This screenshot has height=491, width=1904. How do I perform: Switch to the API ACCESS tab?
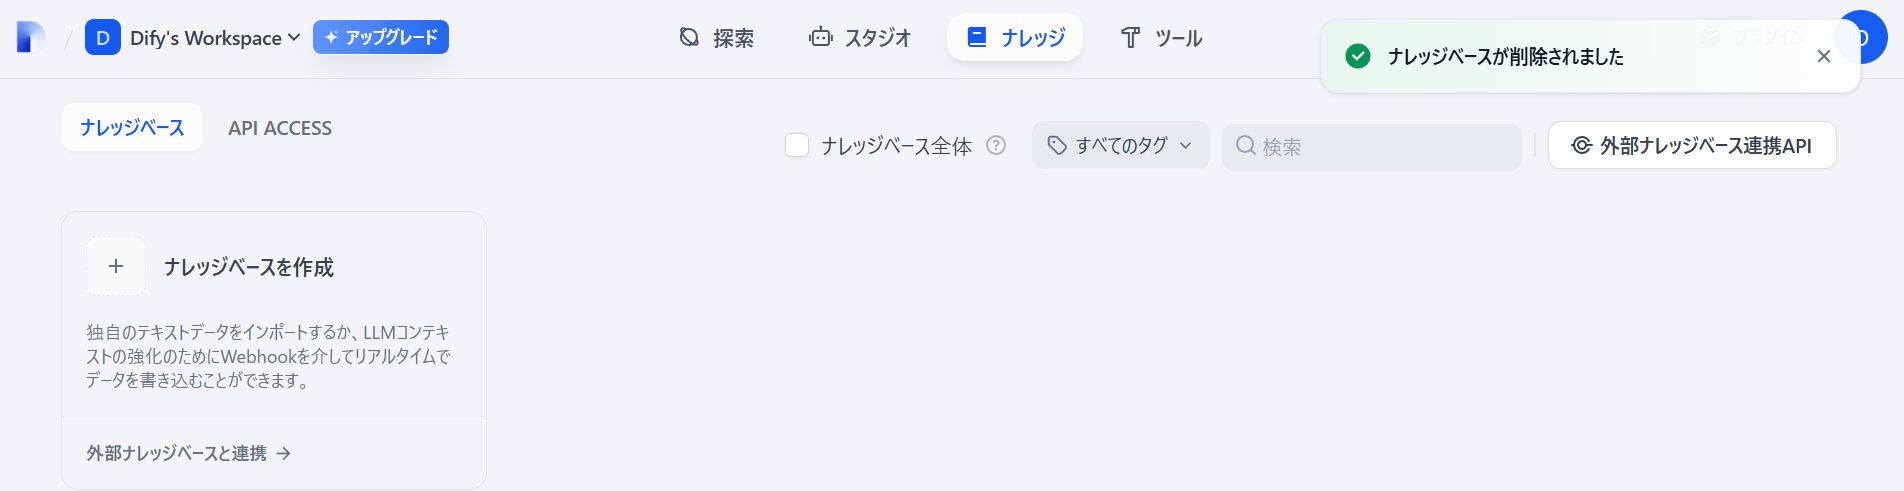click(x=280, y=128)
